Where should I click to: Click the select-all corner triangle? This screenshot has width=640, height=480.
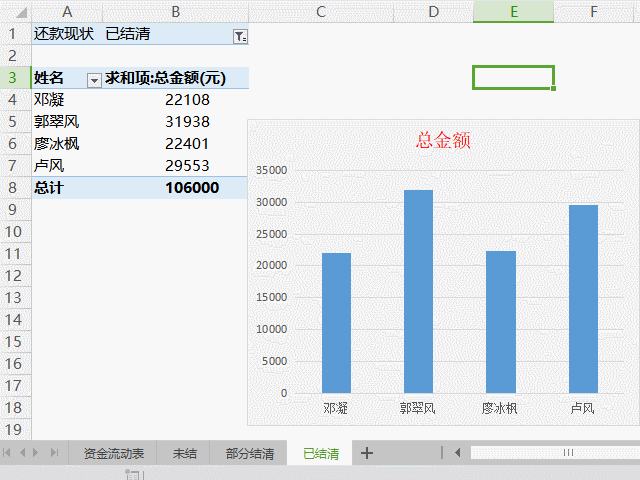click(20, 13)
